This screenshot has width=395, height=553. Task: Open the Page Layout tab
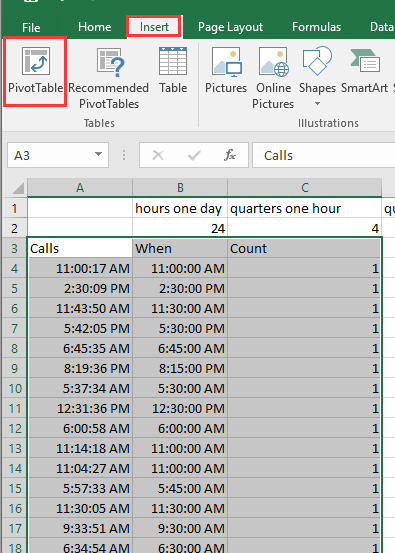point(230,27)
